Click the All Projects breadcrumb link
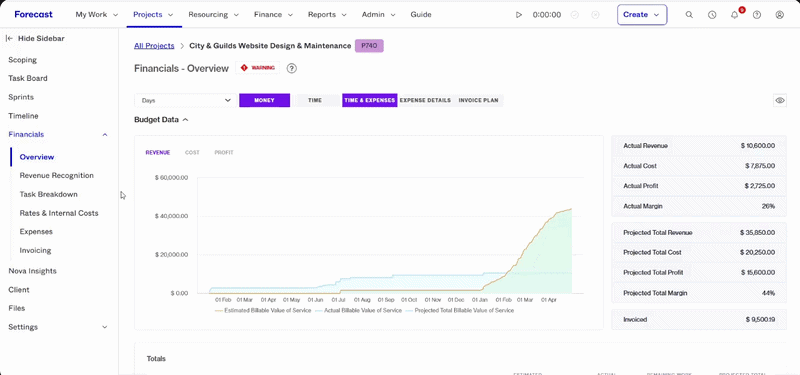This screenshot has height=375, width=800. point(154,46)
